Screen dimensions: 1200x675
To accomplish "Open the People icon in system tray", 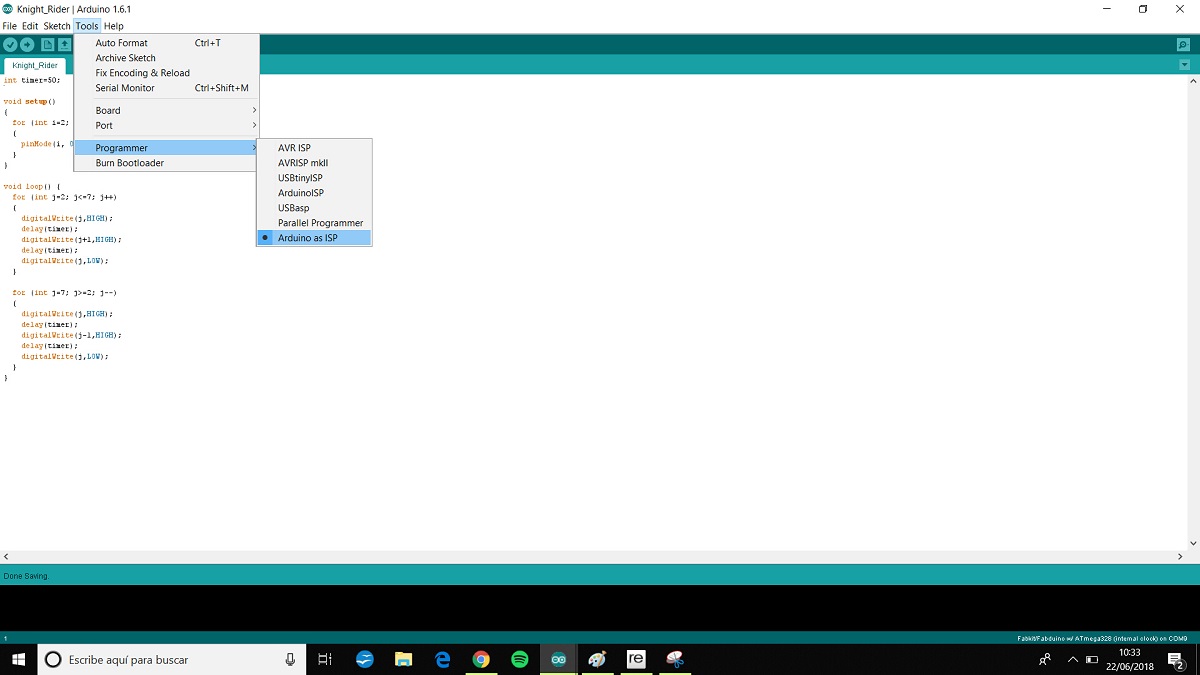I will point(1046,659).
